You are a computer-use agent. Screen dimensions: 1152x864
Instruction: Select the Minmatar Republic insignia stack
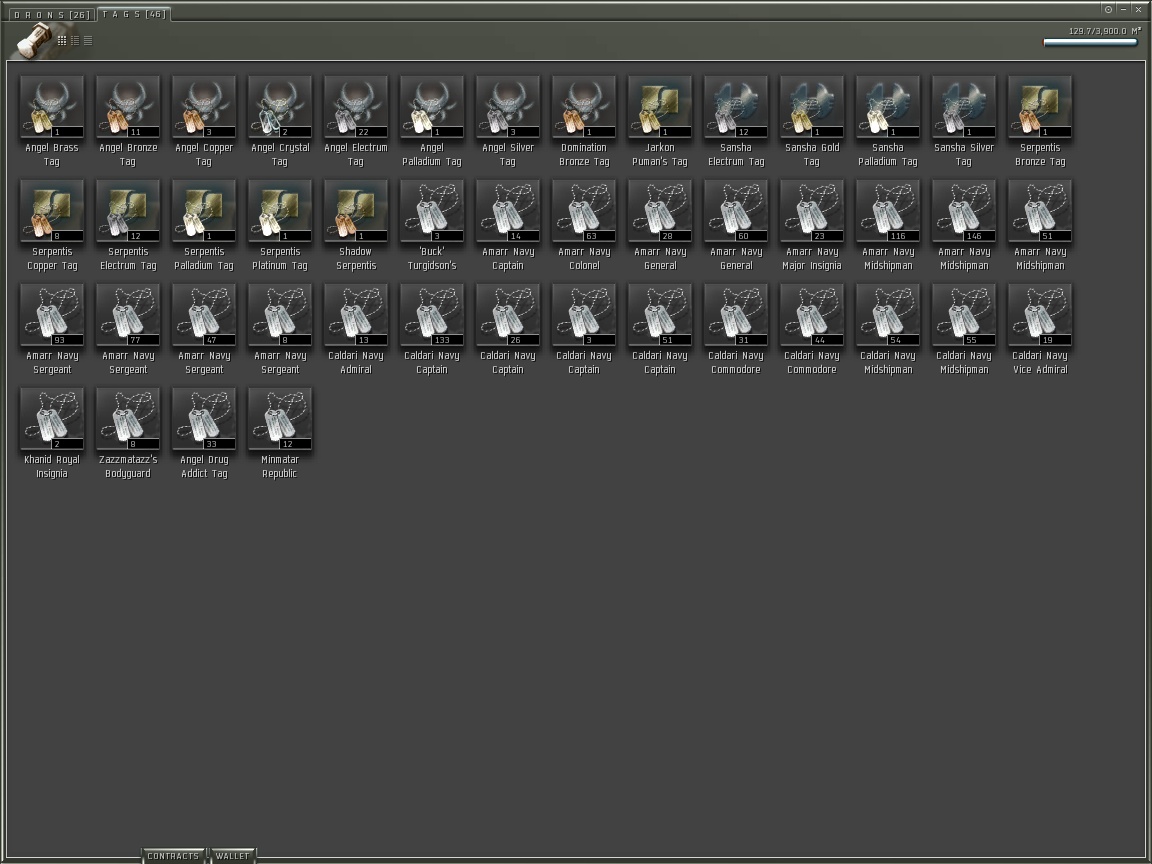coord(280,420)
